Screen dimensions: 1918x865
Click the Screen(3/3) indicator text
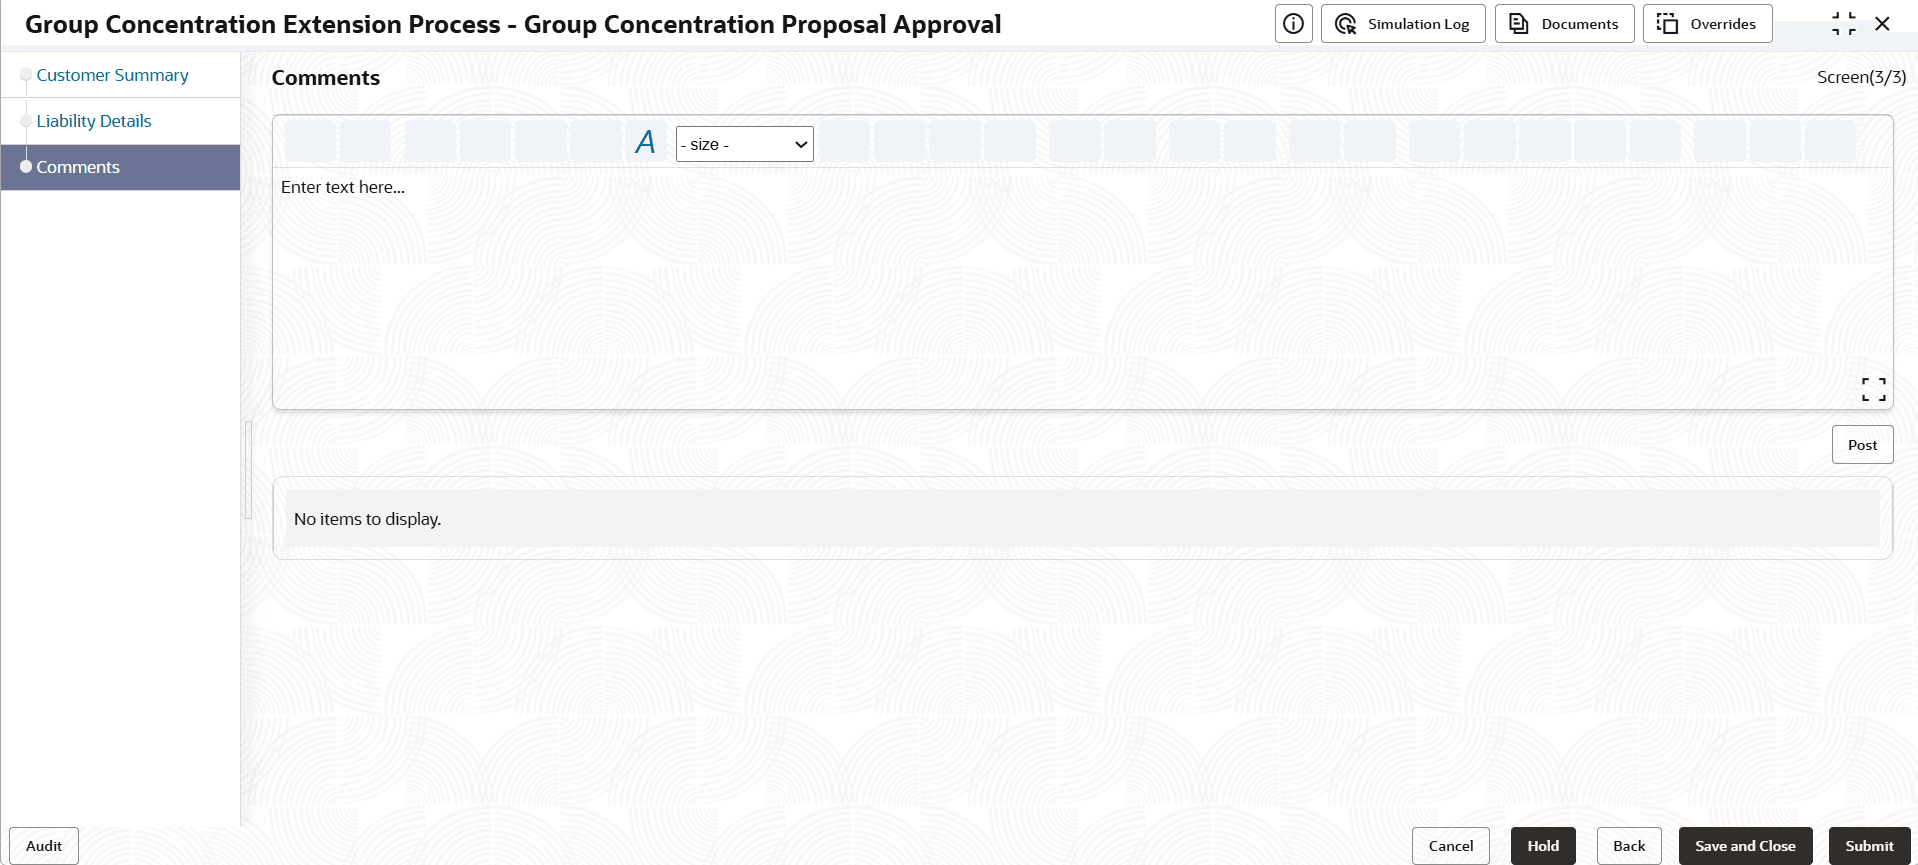pyautogui.click(x=1861, y=77)
